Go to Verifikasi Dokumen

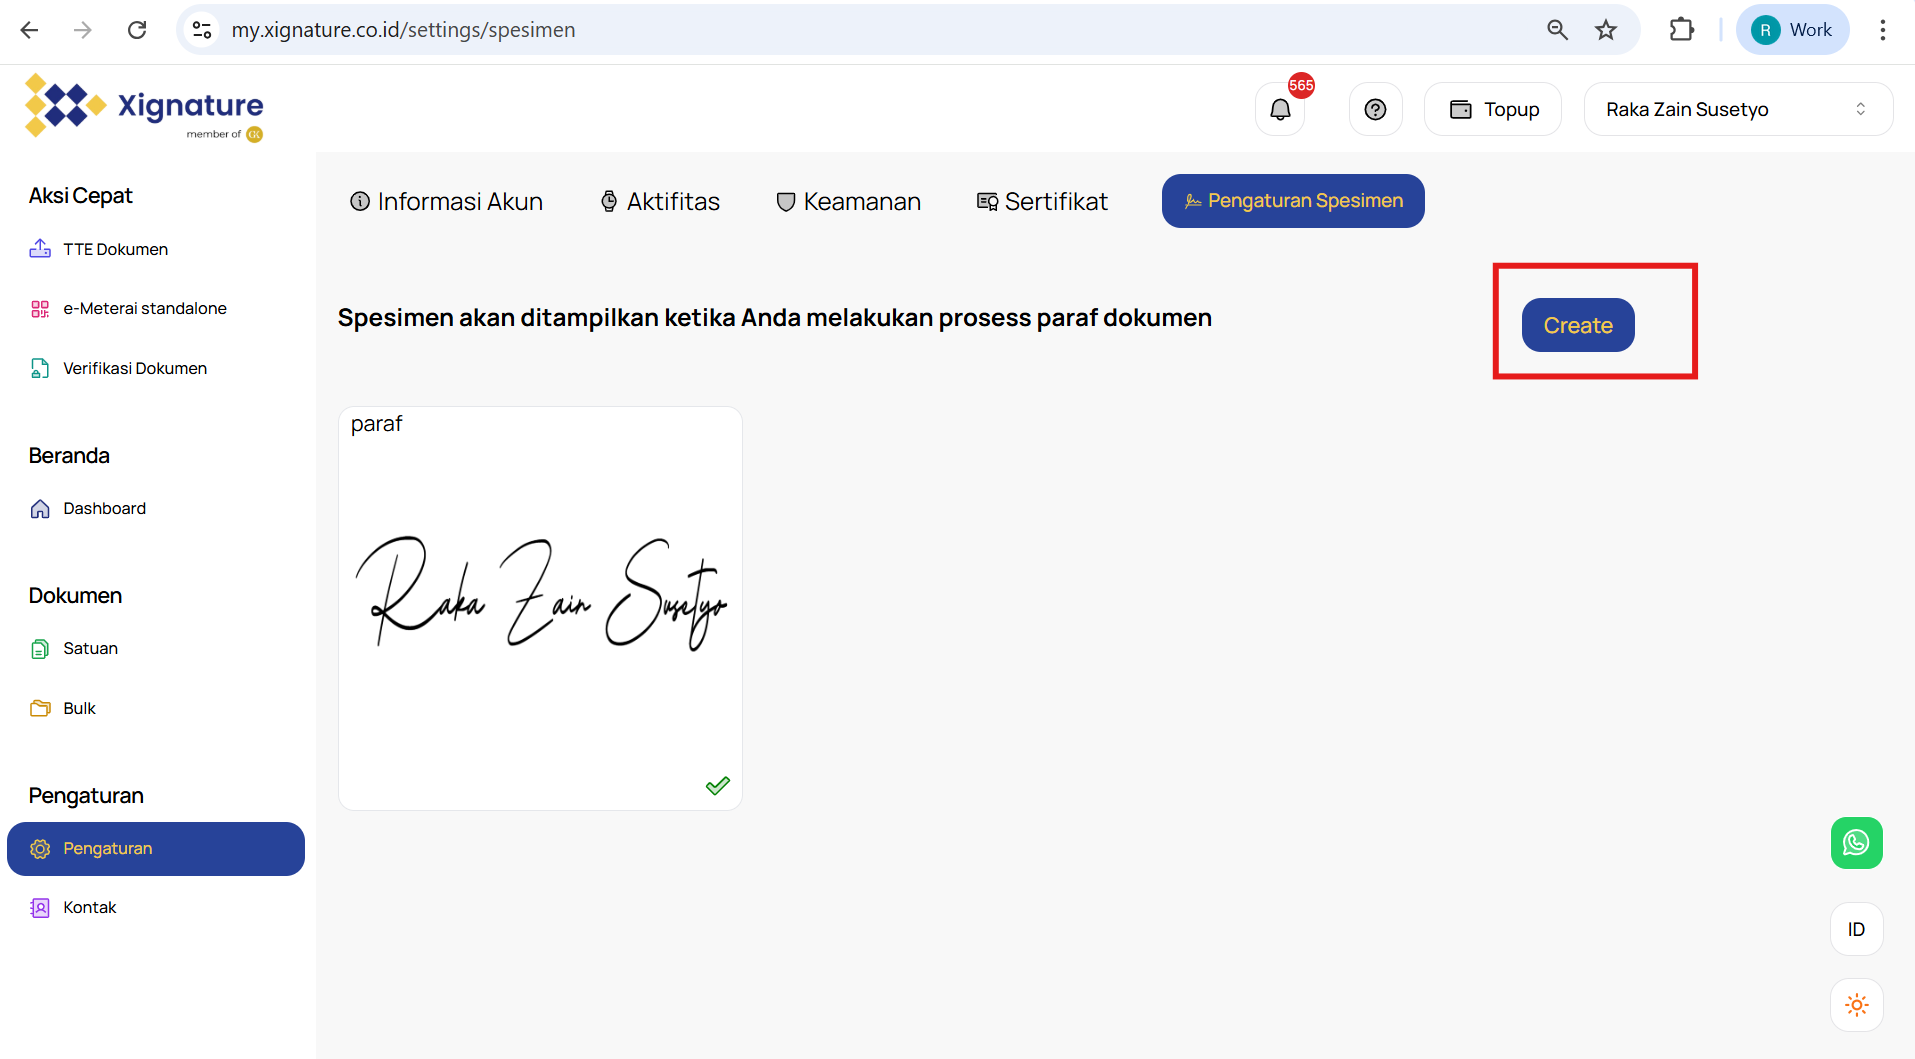point(134,369)
